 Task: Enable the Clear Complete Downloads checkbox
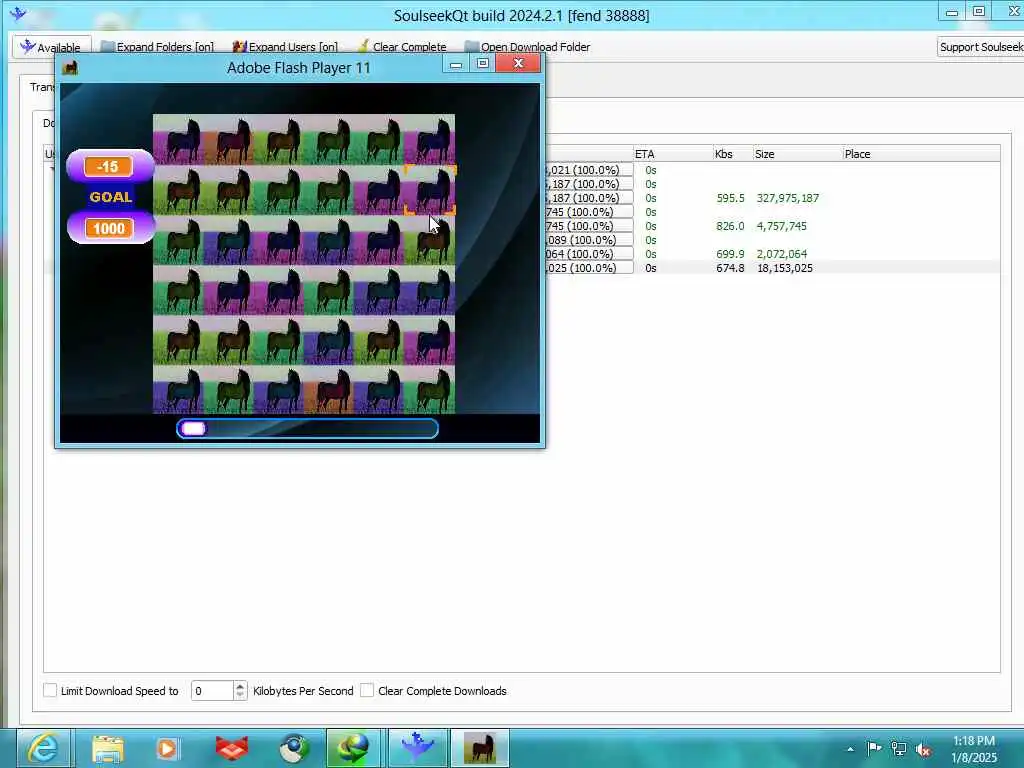click(367, 690)
